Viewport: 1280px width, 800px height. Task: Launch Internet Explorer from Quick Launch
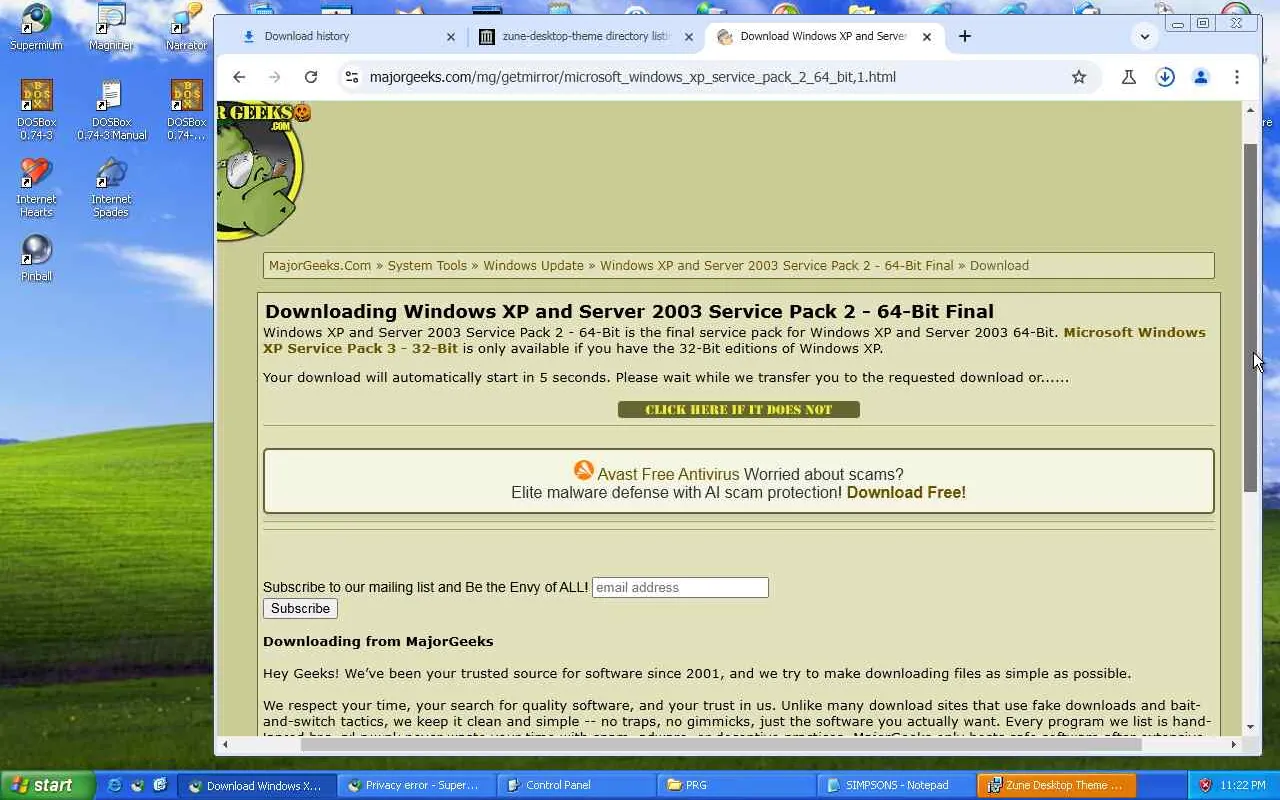[x=115, y=785]
